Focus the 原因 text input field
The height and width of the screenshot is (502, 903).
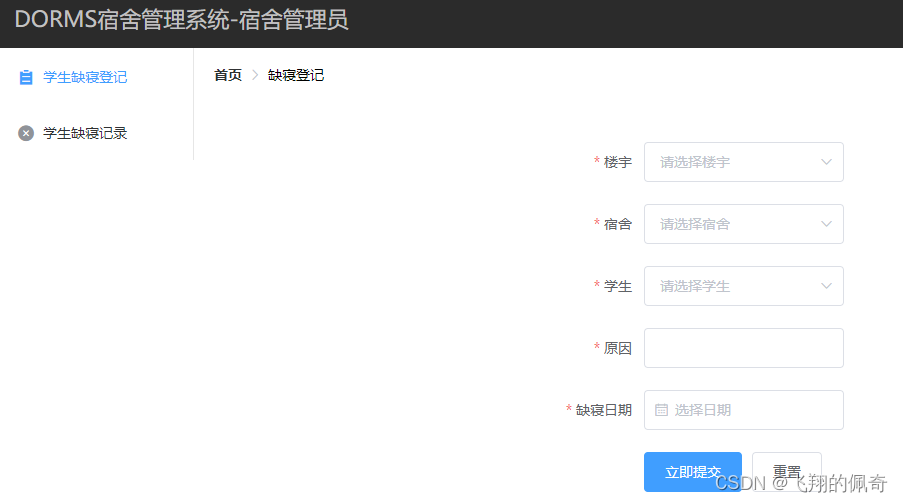click(743, 348)
